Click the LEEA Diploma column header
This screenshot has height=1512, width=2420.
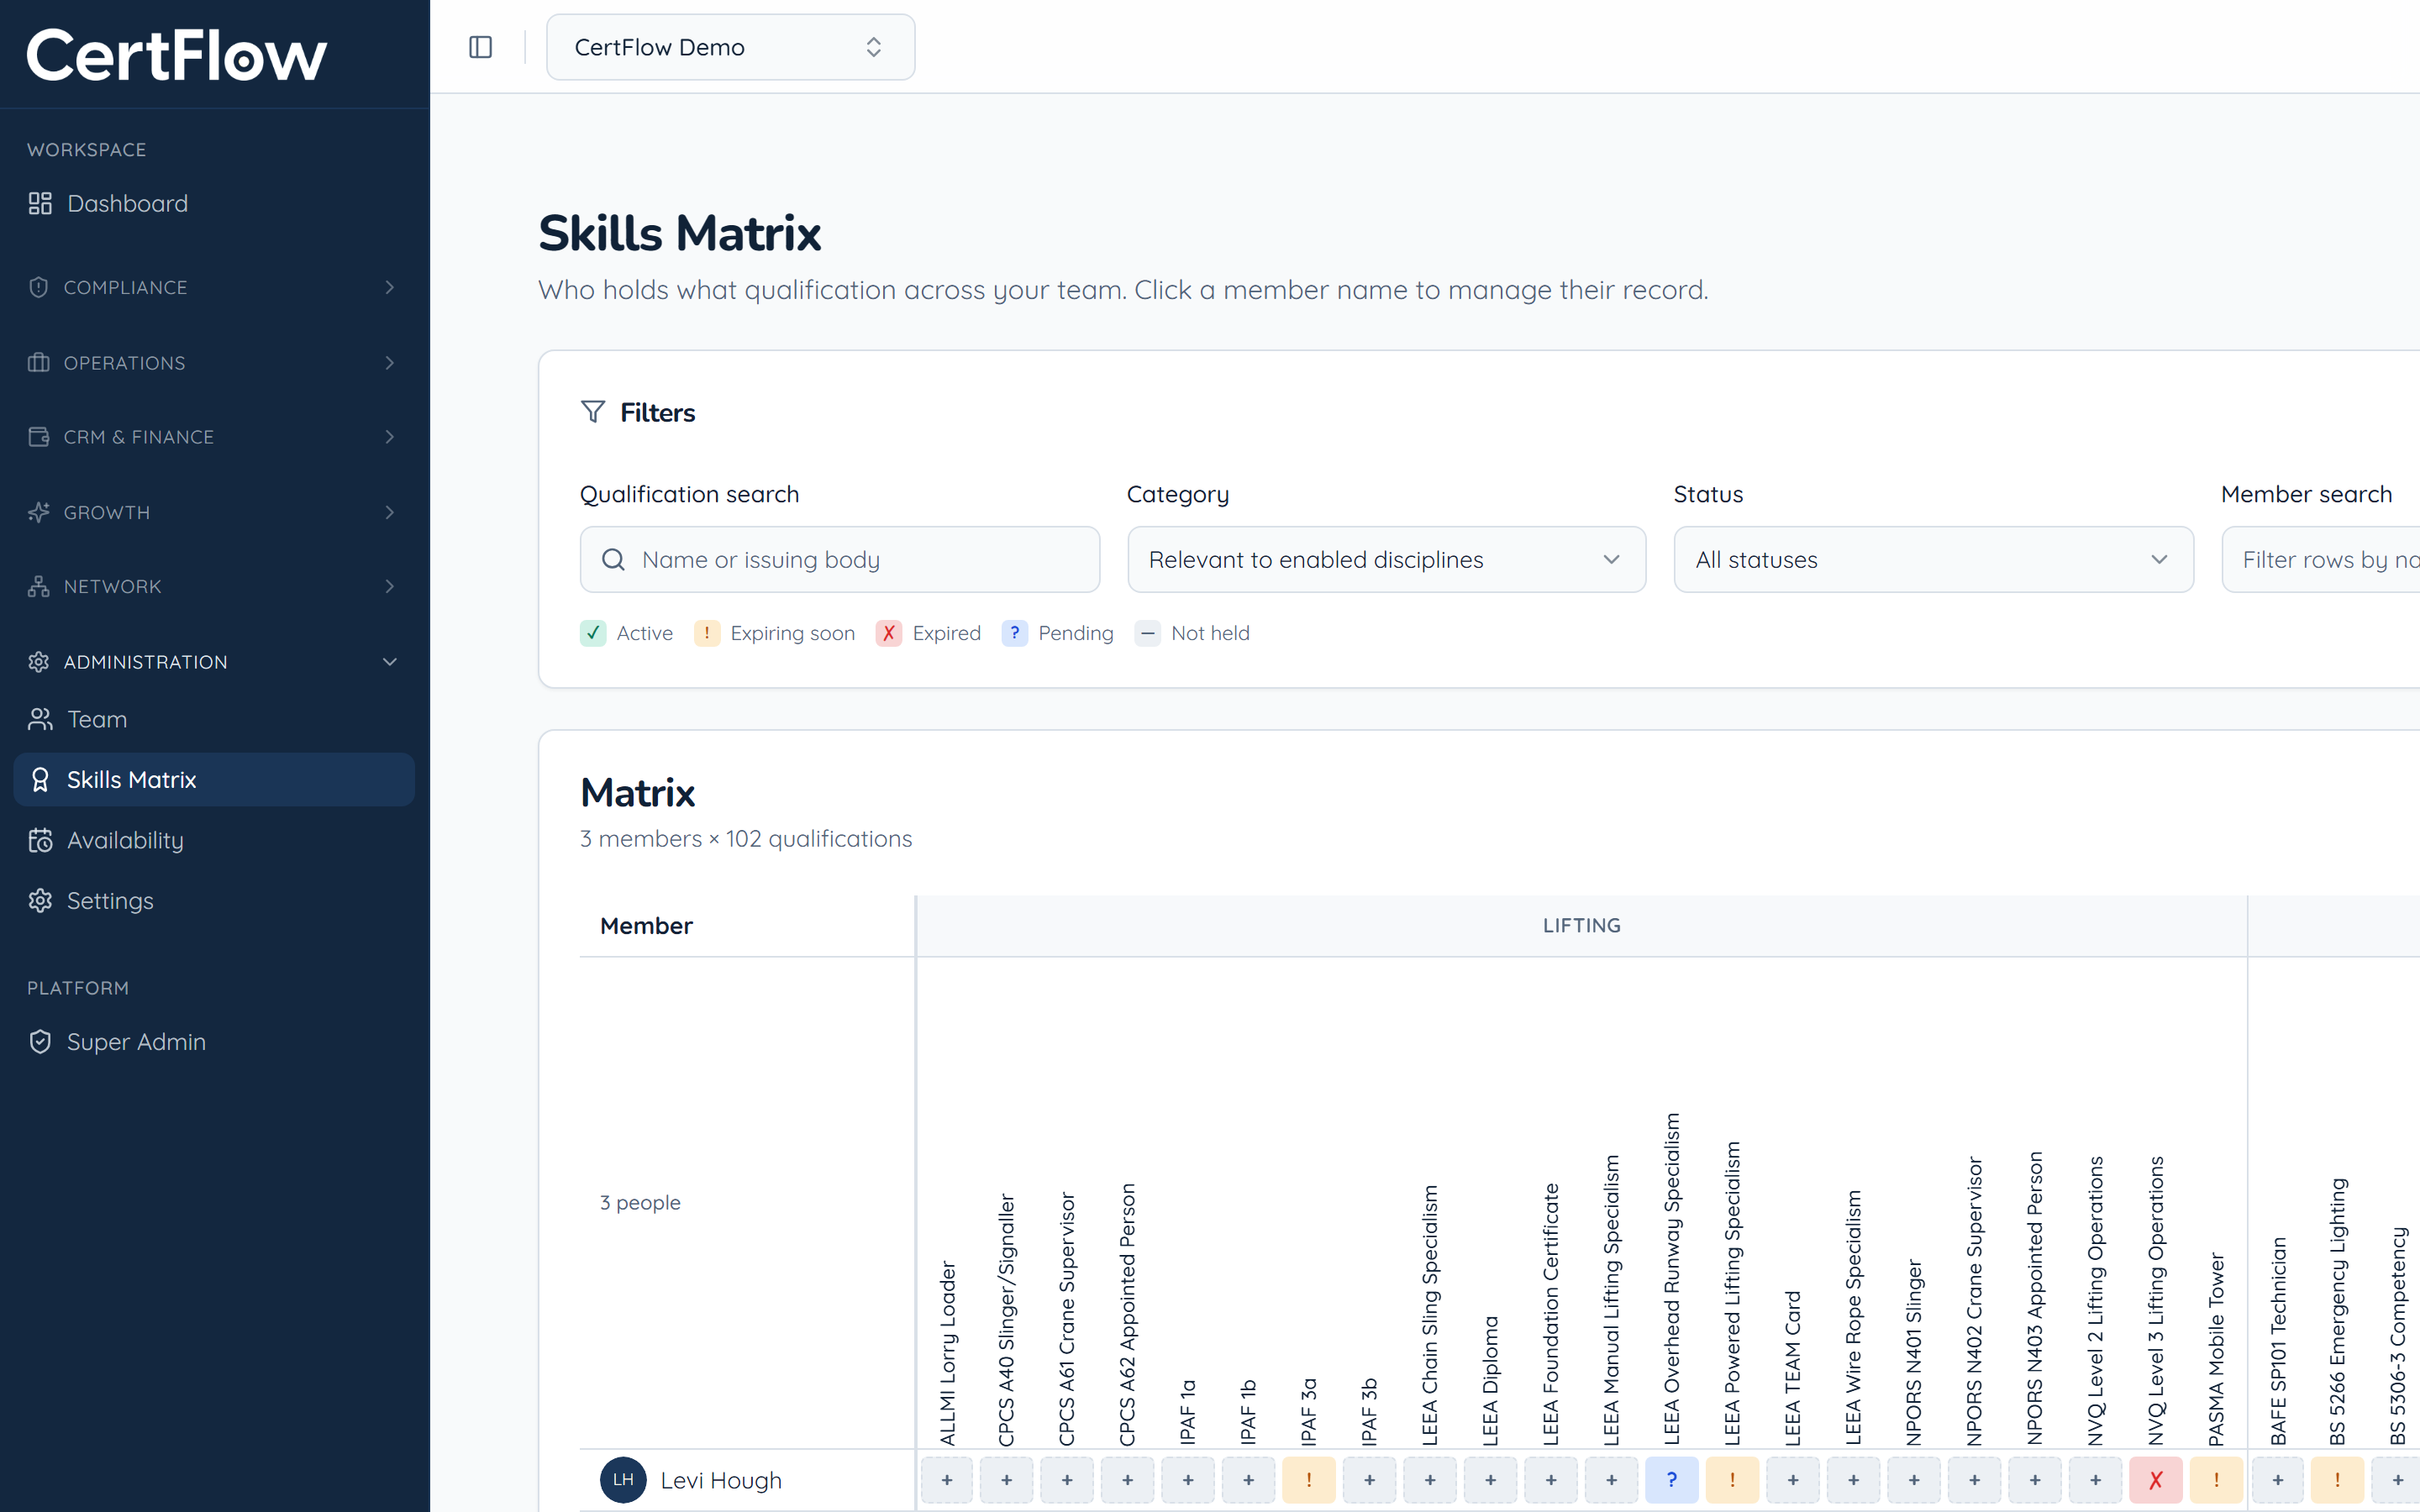1490,1381
